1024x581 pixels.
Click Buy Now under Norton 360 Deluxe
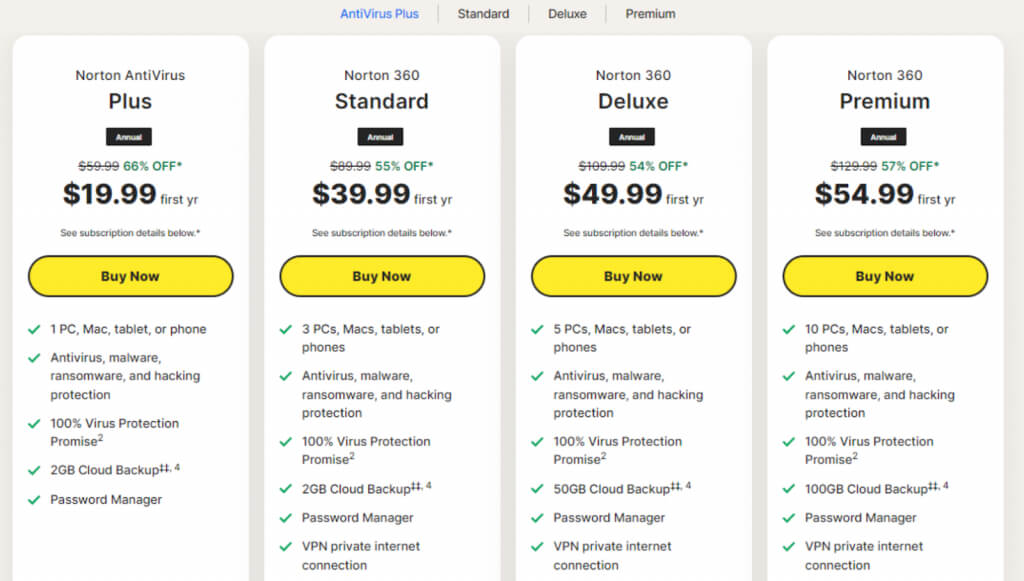(x=633, y=276)
